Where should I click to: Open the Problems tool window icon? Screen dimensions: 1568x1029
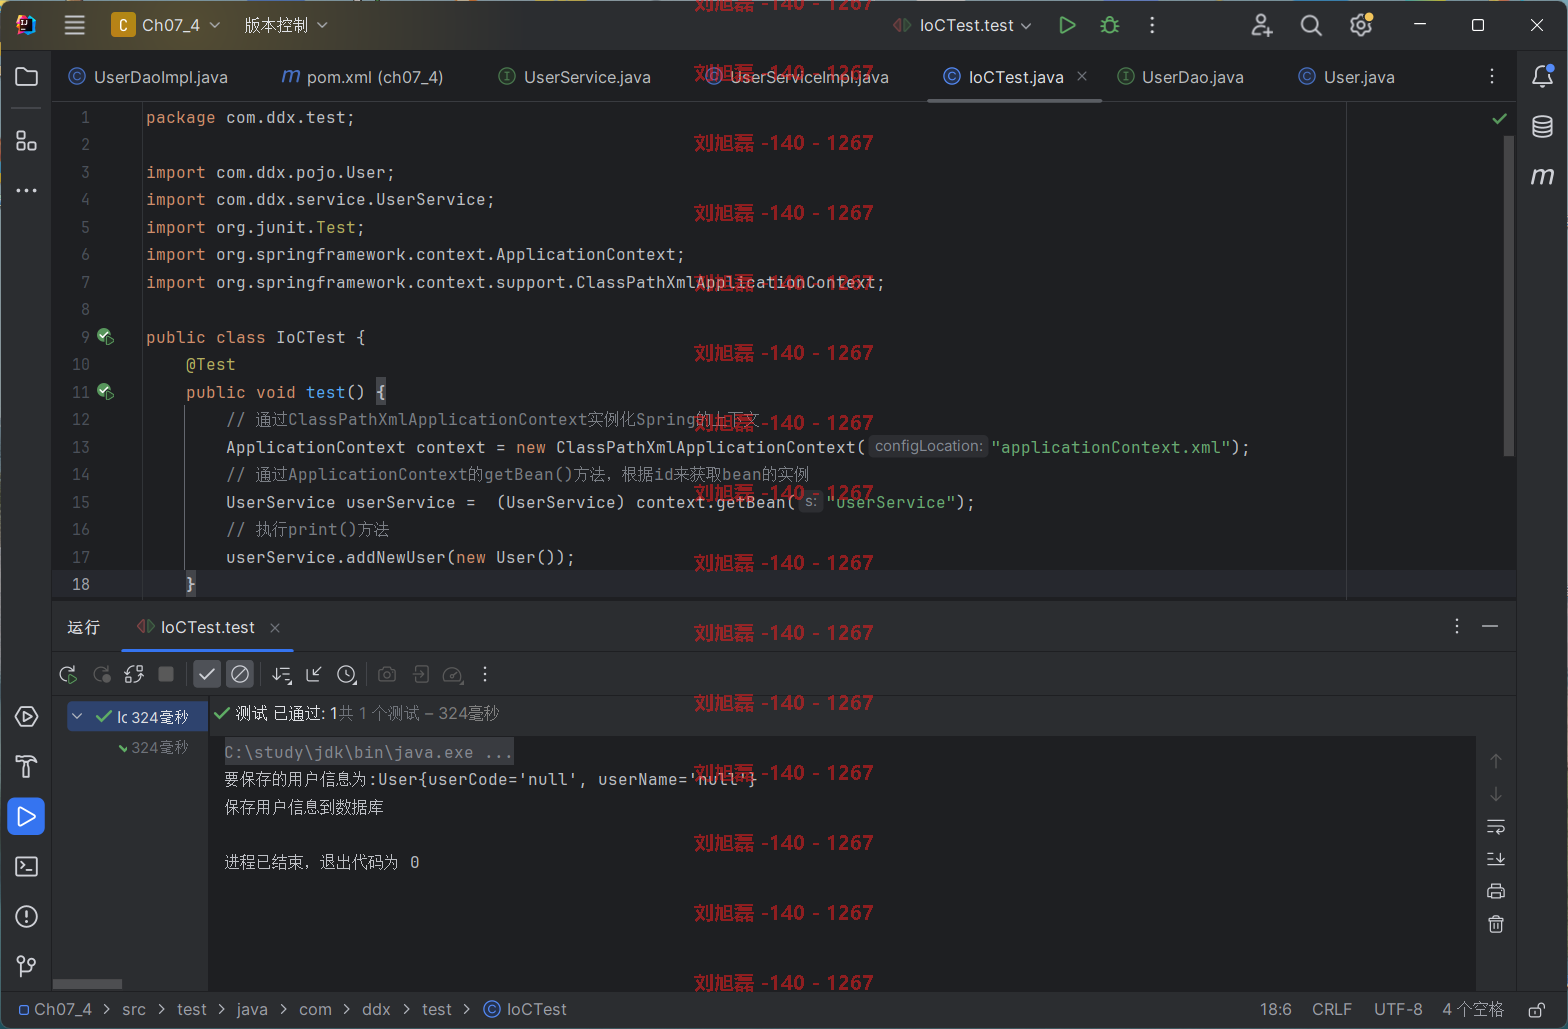pos(27,917)
